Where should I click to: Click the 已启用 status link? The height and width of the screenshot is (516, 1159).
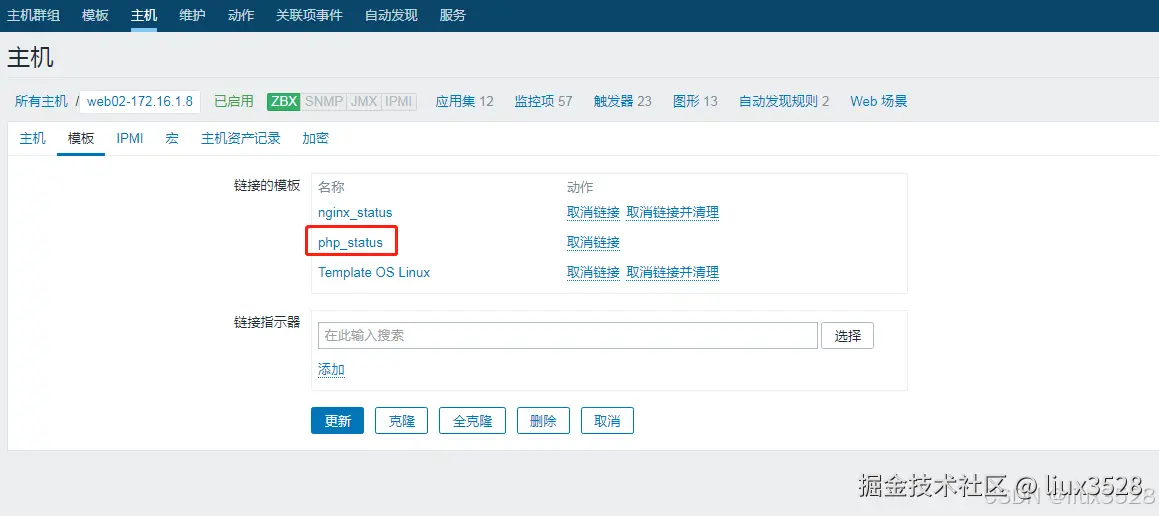coord(234,101)
